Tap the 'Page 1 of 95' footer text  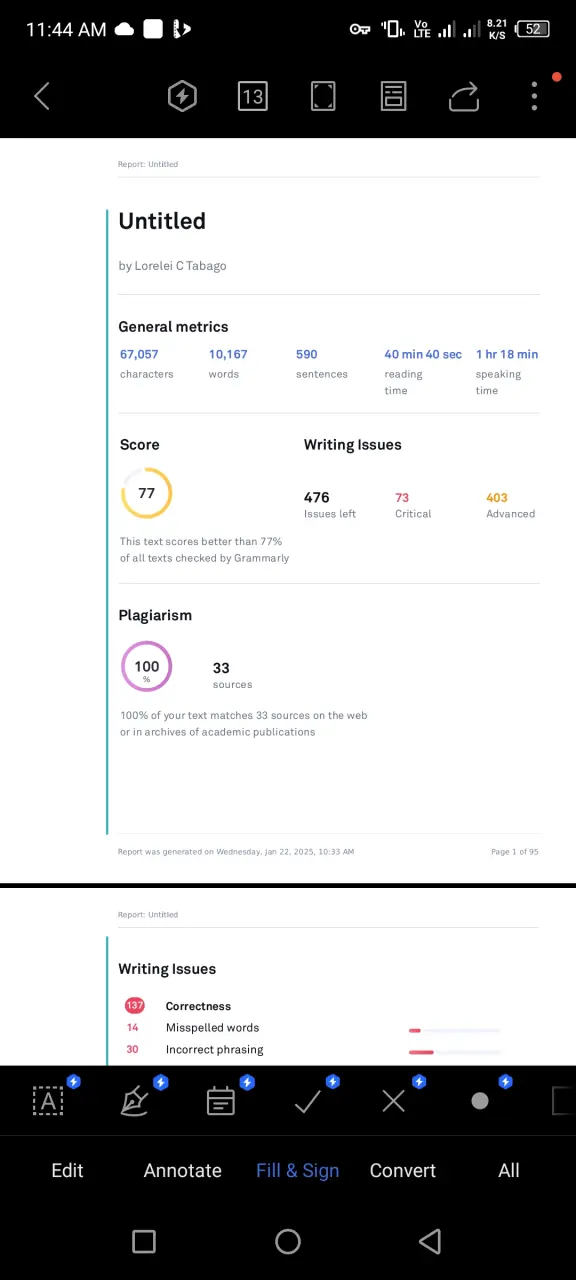coord(515,852)
